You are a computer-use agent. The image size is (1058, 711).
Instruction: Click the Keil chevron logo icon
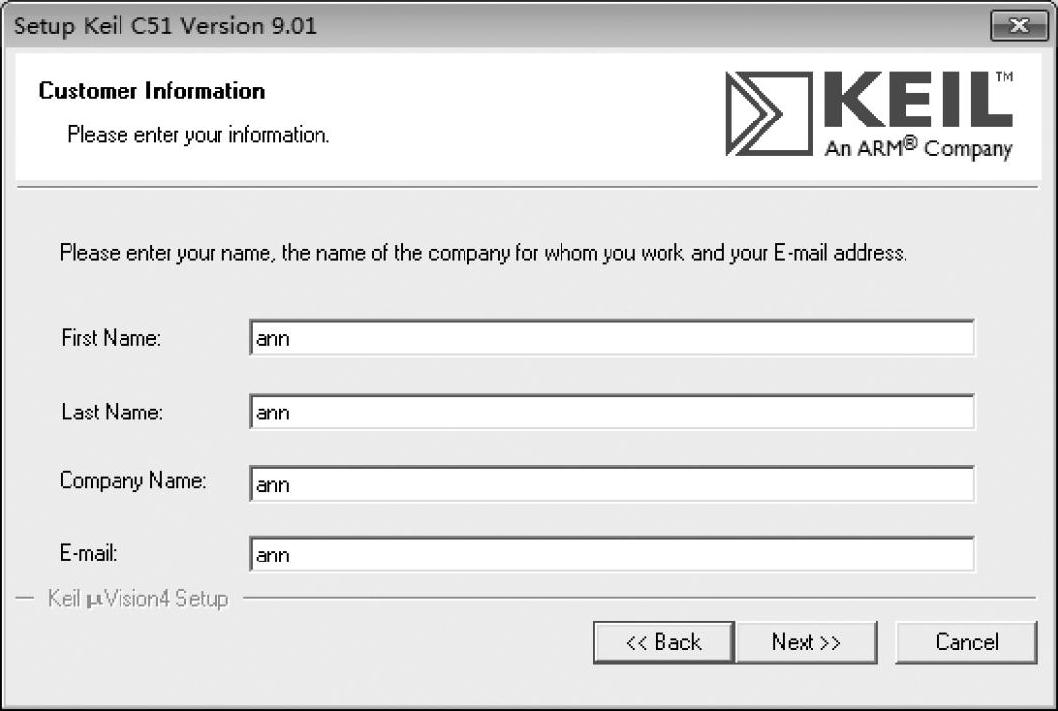tap(769, 113)
